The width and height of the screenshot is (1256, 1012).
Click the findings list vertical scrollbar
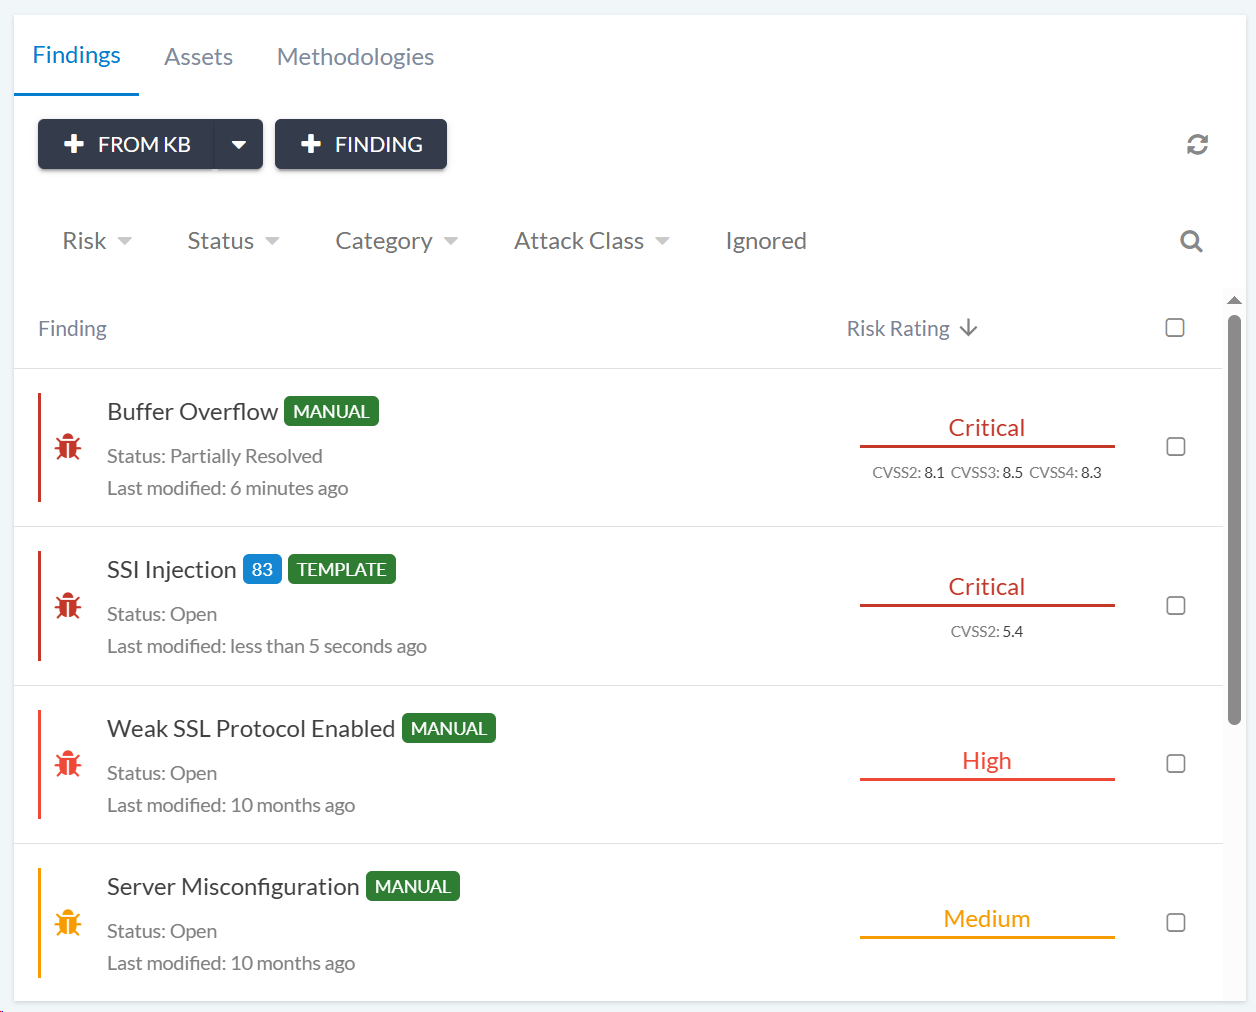click(1234, 520)
